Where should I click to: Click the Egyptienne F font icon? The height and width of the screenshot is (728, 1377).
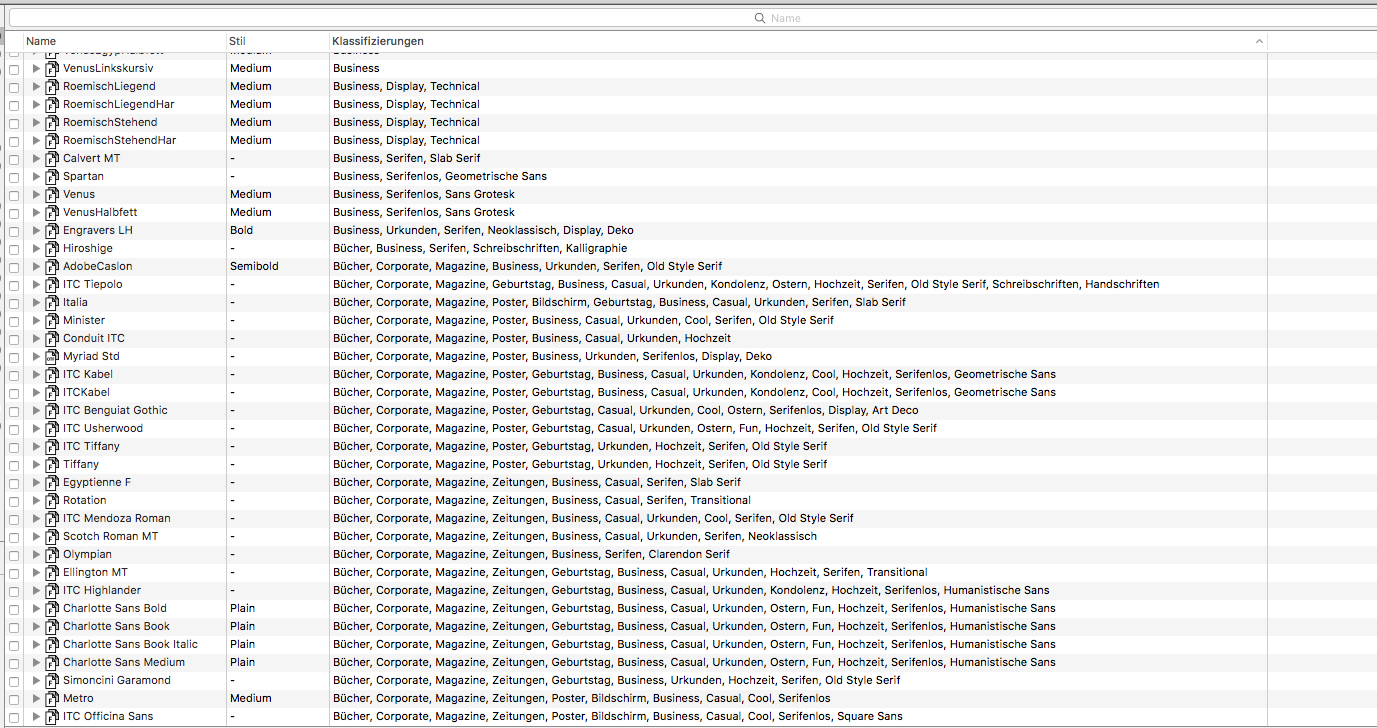pyautogui.click(x=52, y=482)
